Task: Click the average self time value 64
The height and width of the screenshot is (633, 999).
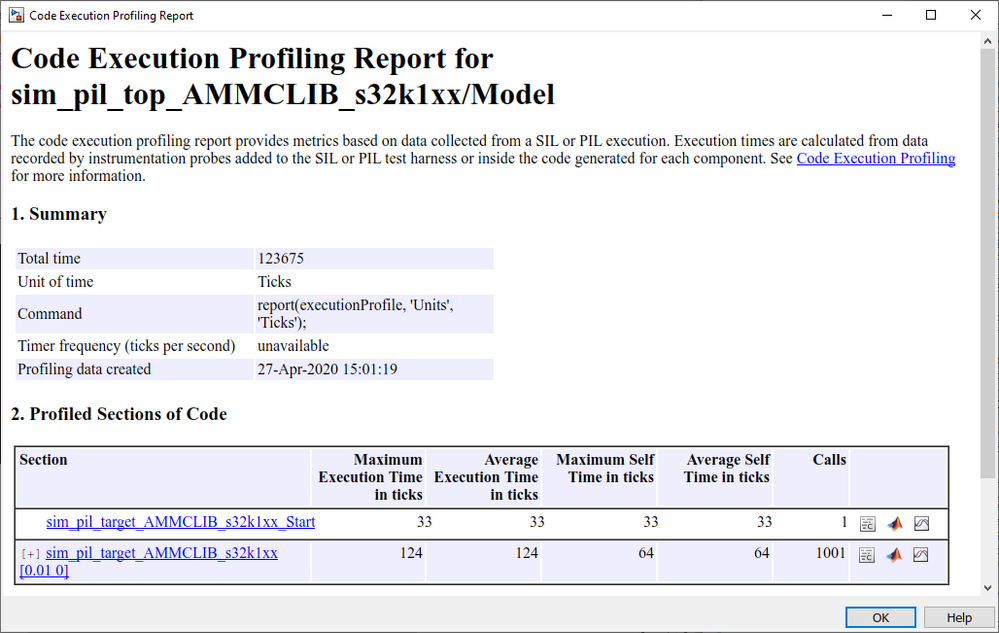Action: pyautogui.click(x=761, y=553)
